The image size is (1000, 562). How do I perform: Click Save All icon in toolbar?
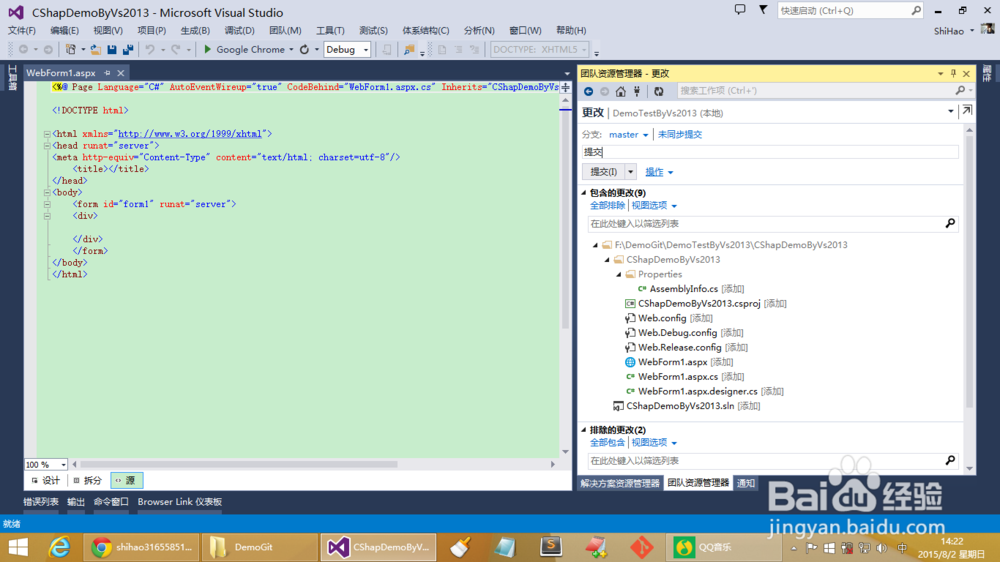pyautogui.click(x=128, y=49)
